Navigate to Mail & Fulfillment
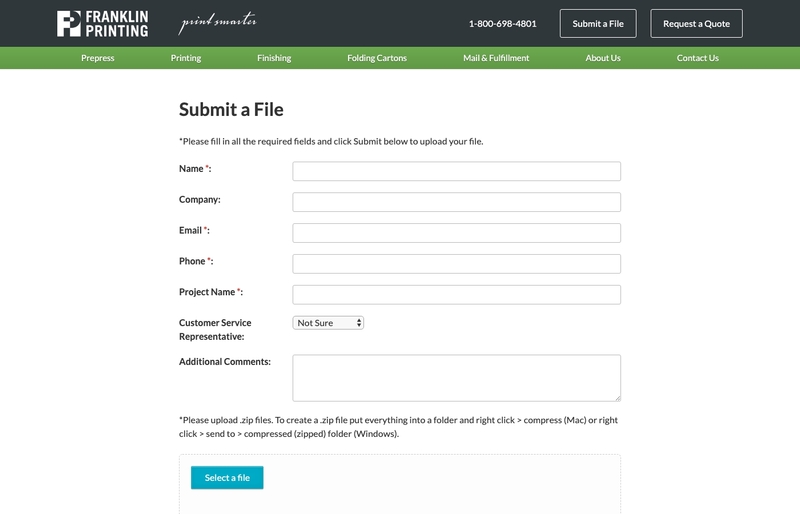The image size is (800, 514). tap(496, 58)
